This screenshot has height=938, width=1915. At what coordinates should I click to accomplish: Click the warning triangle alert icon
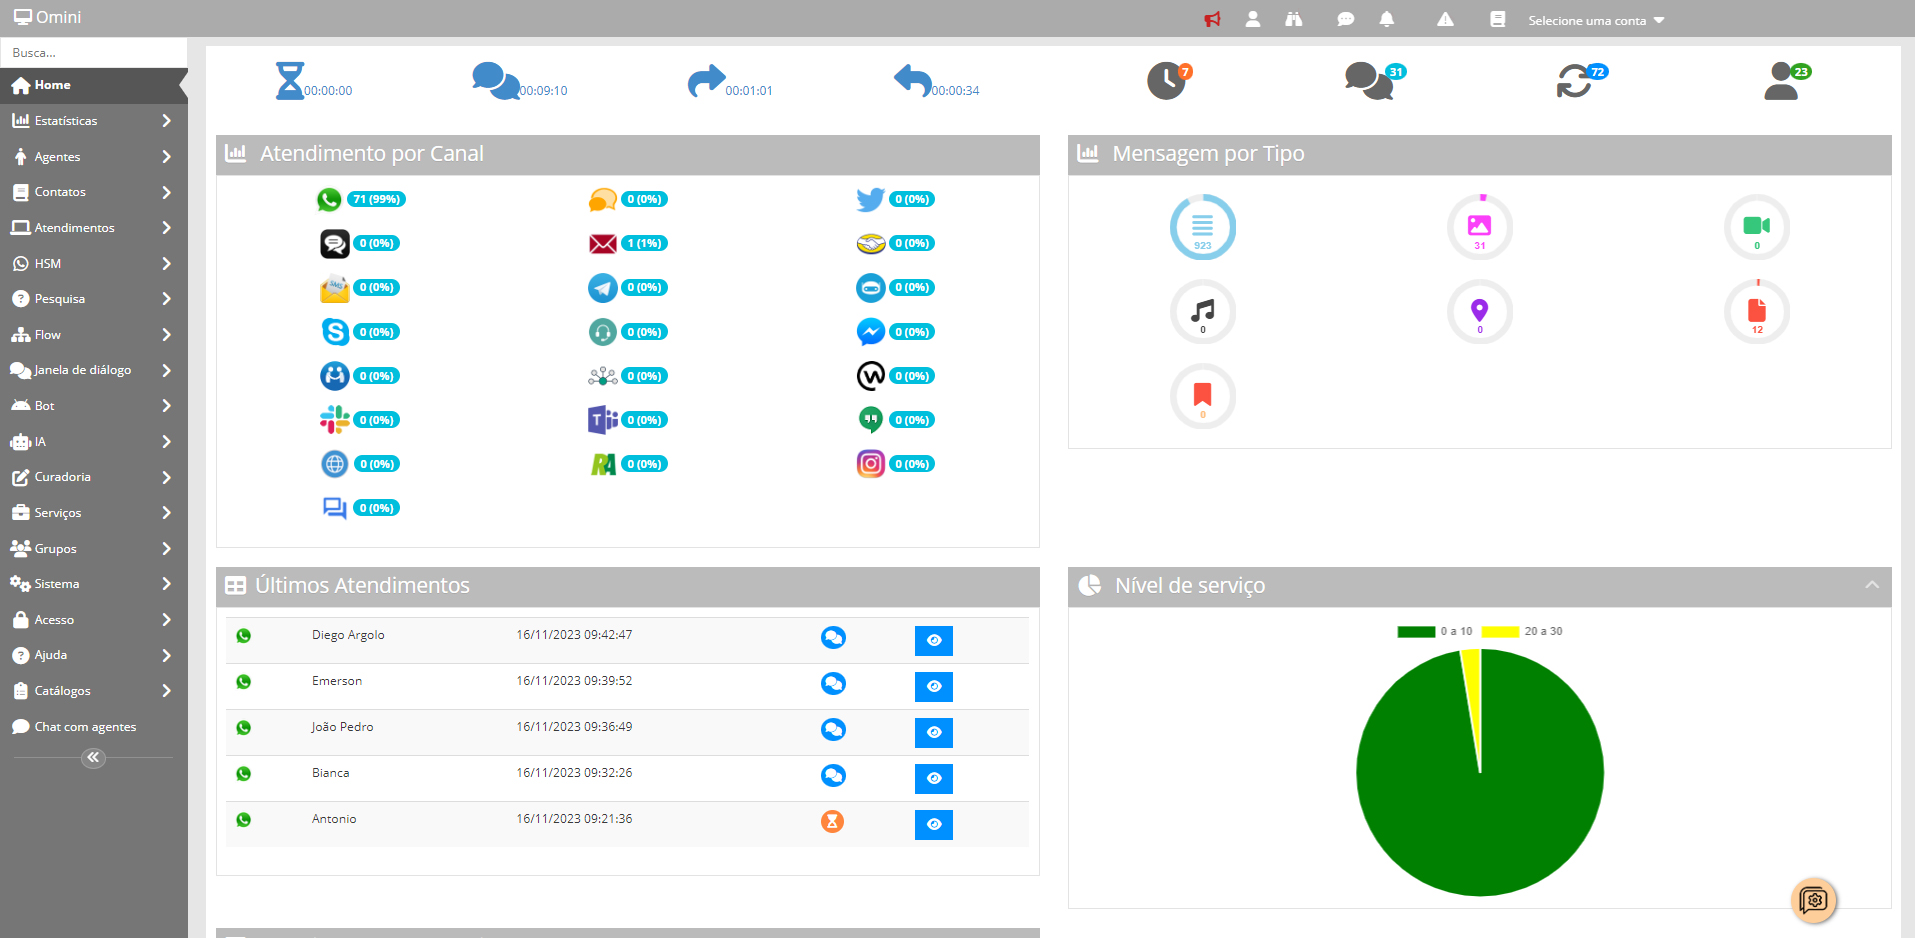point(1445,19)
